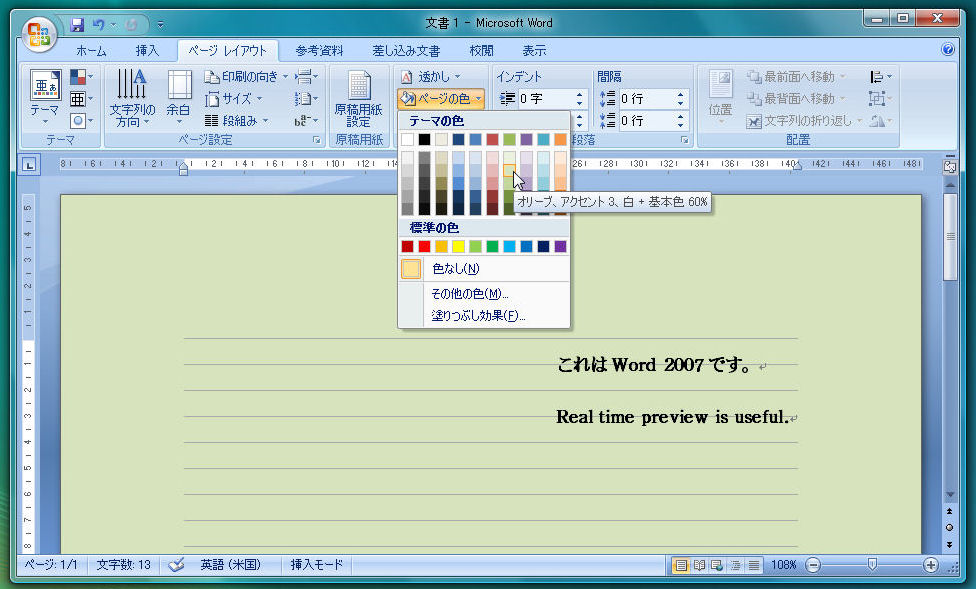Increase left indent with up arrow
Viewport: 976px width, 589px height.
pos(580,95)
